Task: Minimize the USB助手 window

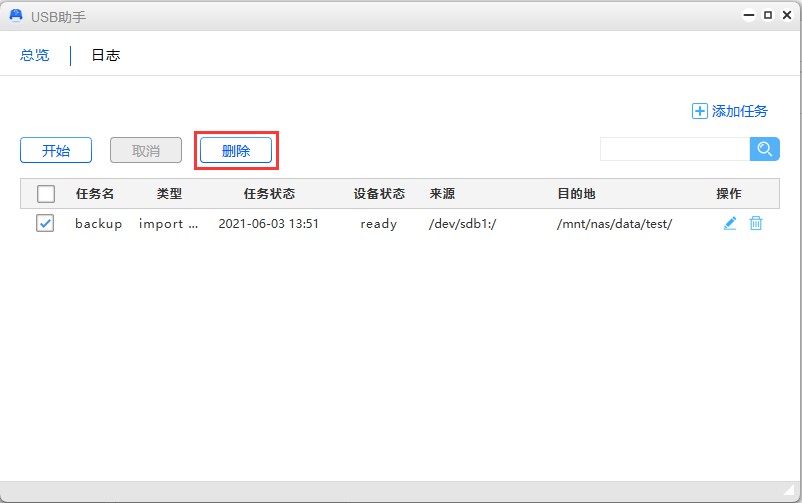Action: tap(748, 16)
